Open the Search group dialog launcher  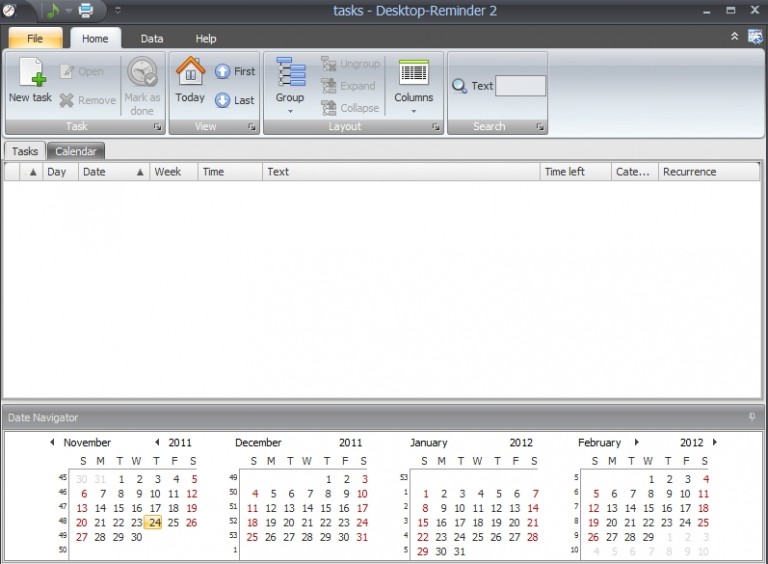point(540,127)
